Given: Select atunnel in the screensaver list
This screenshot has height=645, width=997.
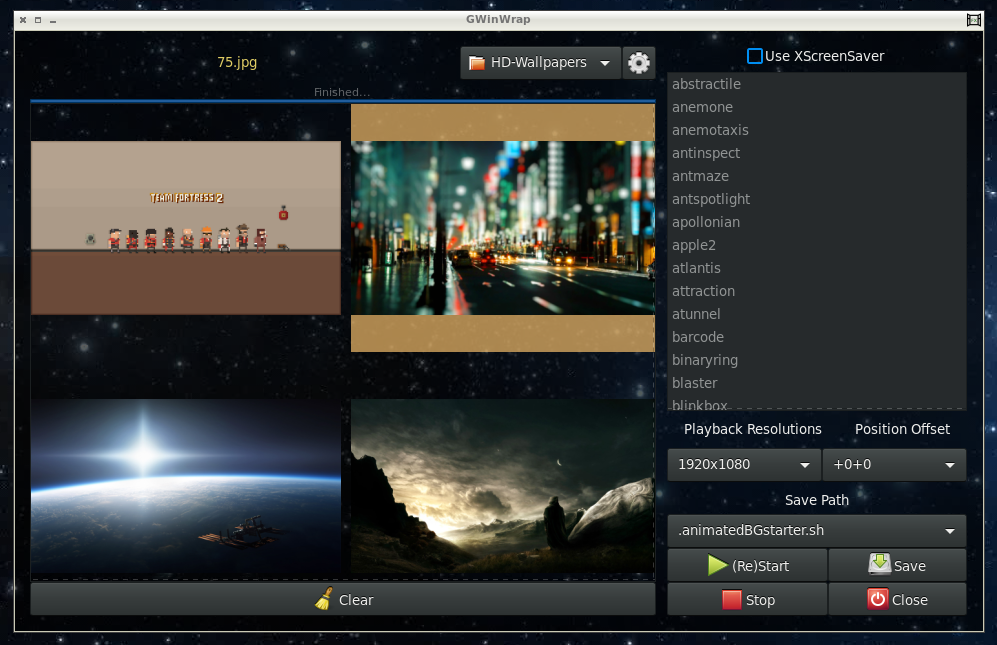Looking at the screenshot, I should point(816,314).
